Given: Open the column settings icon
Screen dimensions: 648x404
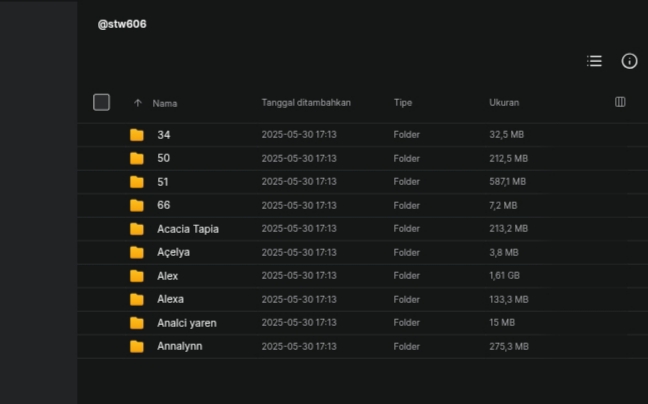Looking at the screenshot, I should click(620, 102).
